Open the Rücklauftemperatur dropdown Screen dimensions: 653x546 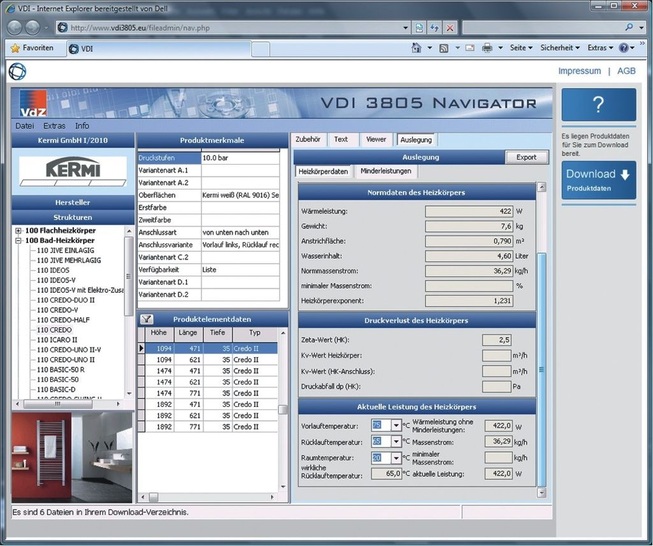coord(396,441)
